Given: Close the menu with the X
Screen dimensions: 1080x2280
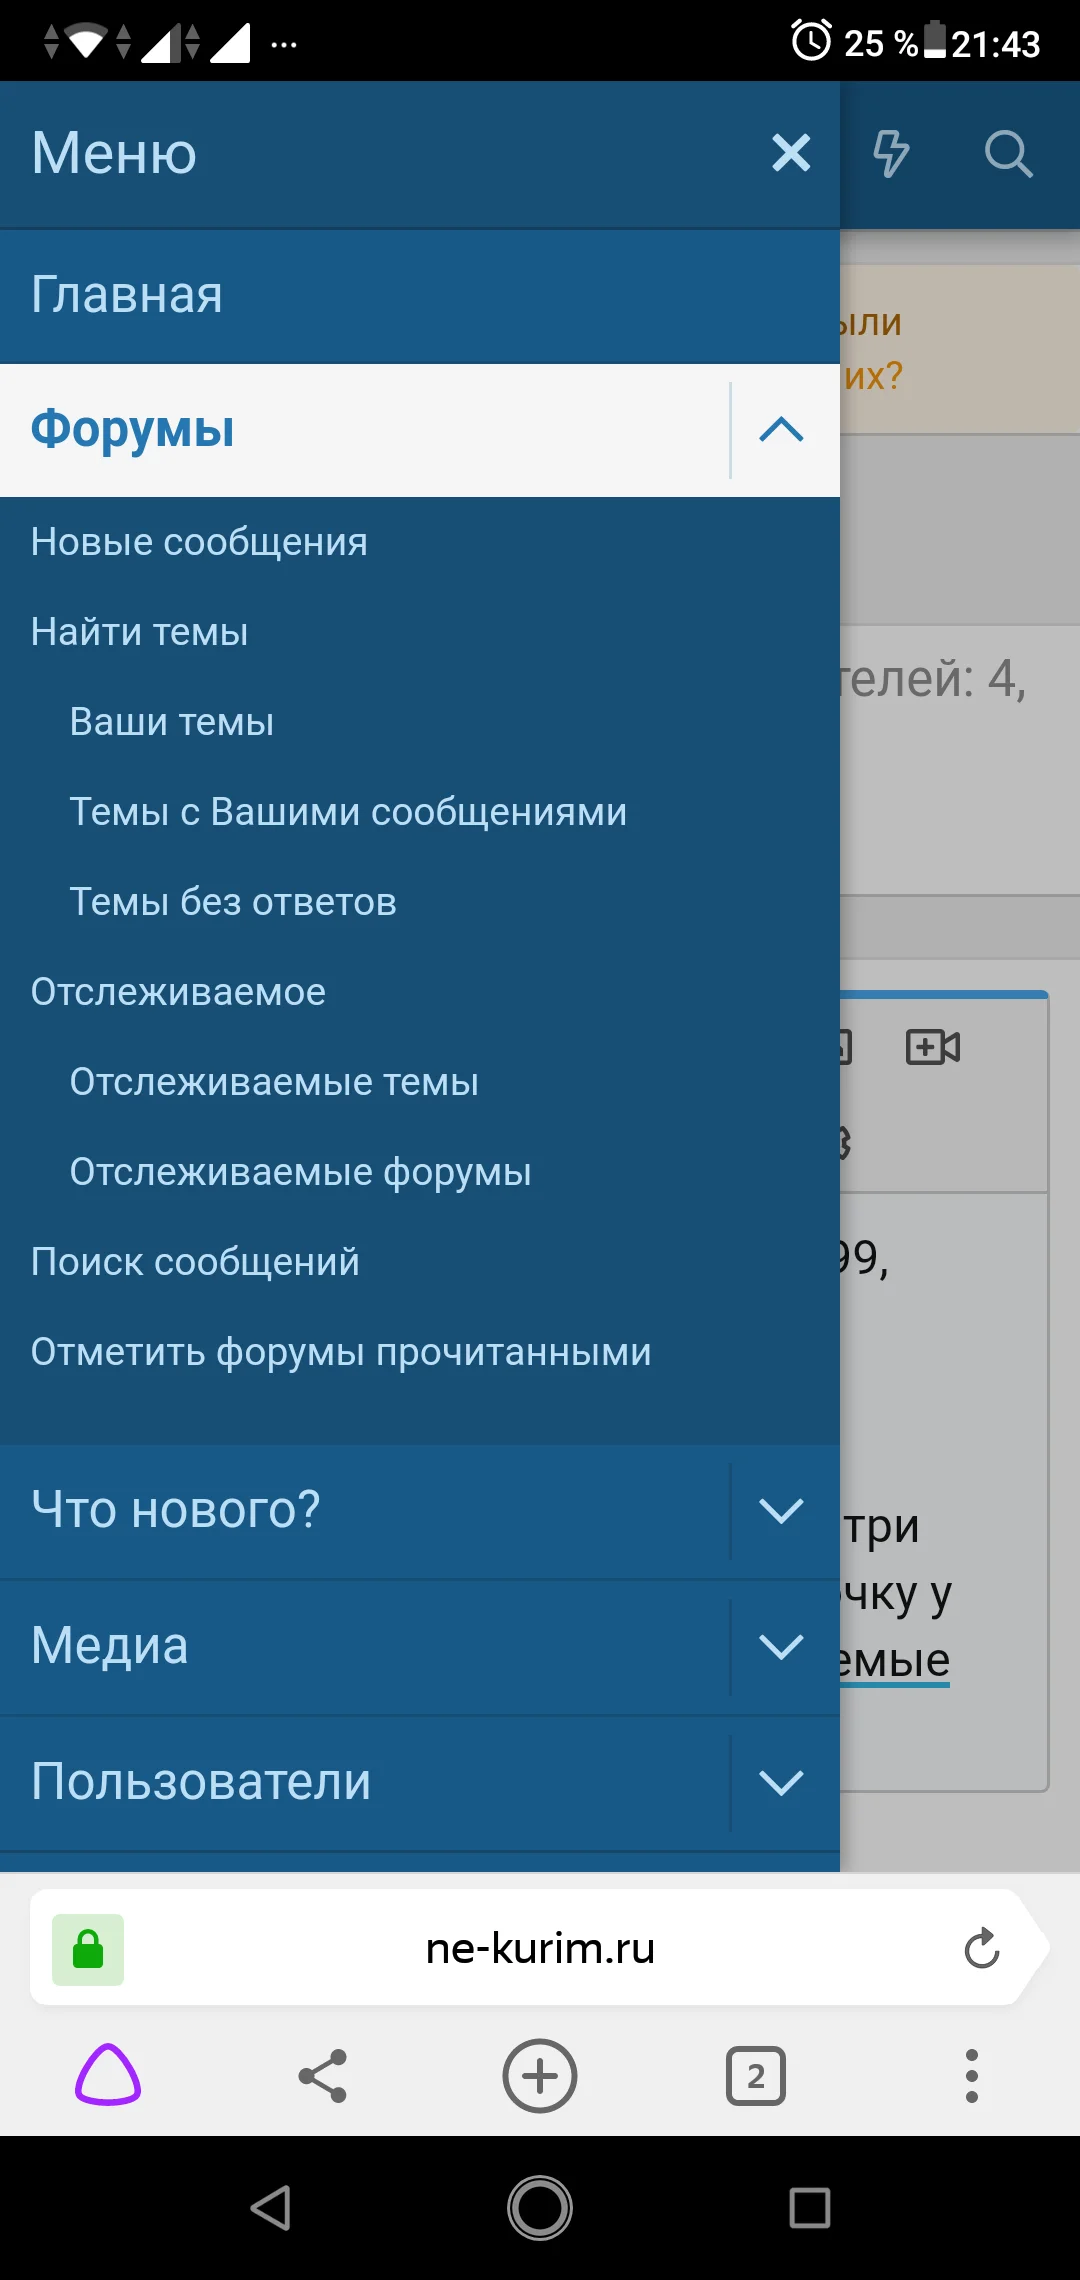Looking at the screenshot, I should coord(791,154).
